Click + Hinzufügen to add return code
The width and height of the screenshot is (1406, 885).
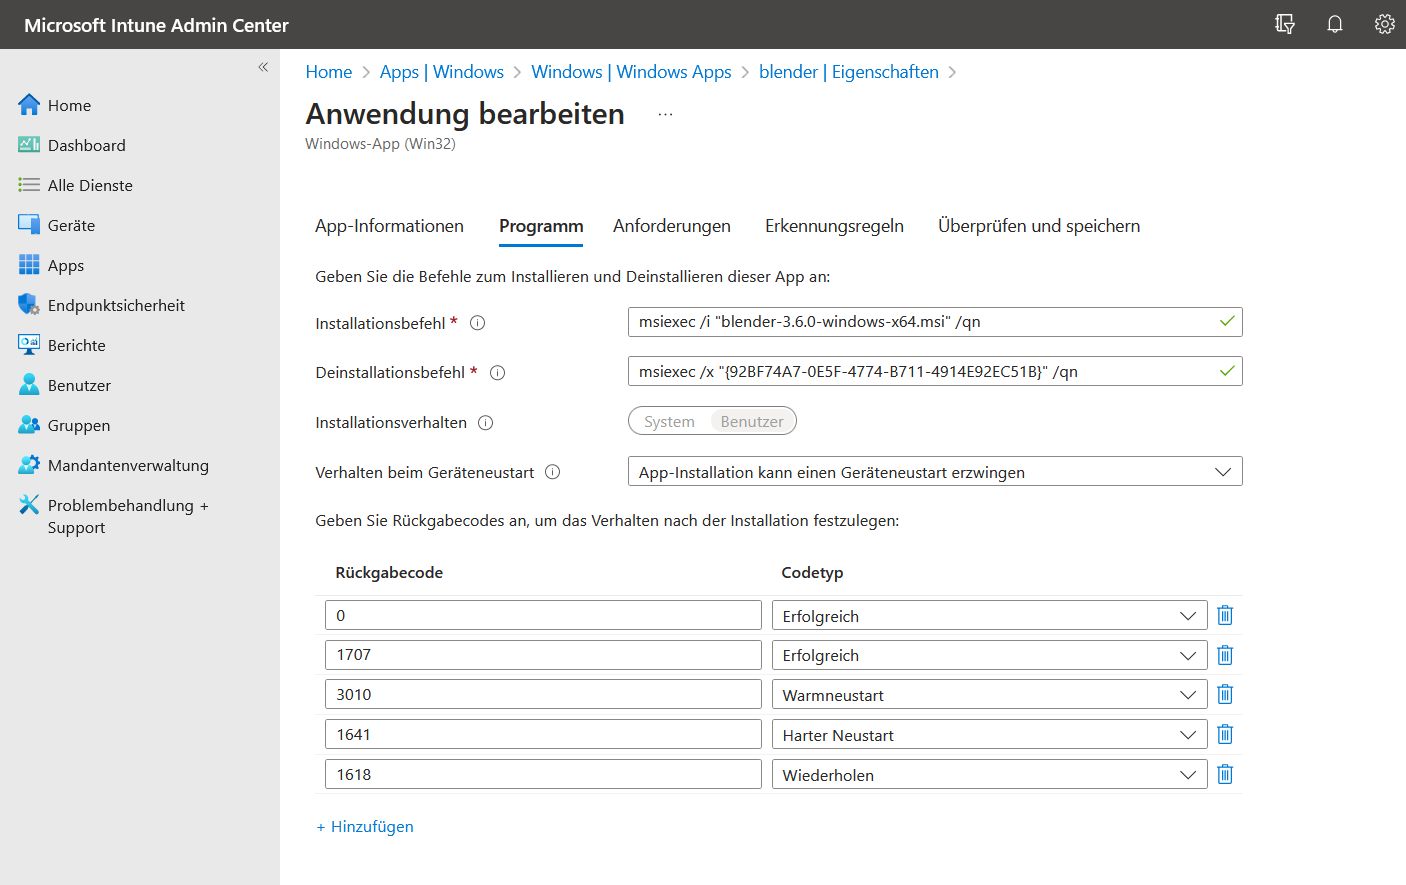365,827
